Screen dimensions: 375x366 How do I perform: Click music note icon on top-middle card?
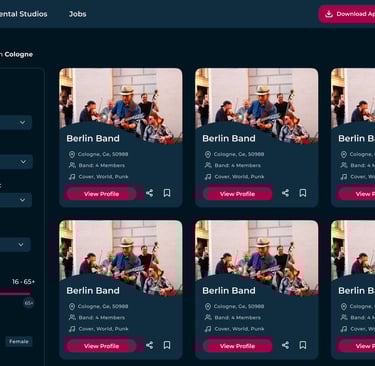tap(208, 177)
